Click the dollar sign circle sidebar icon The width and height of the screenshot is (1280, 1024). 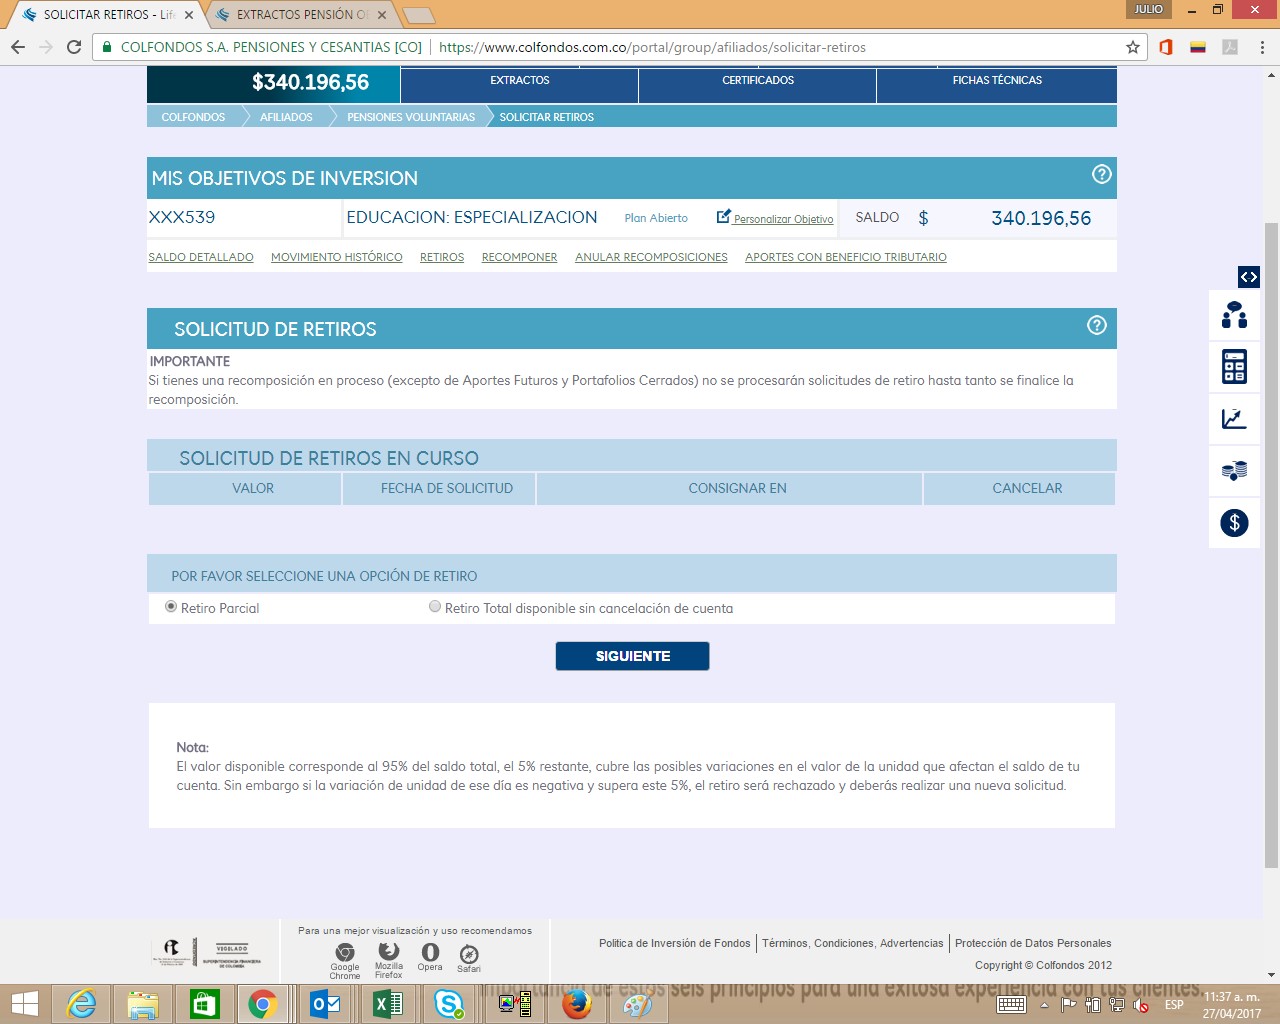[1234, 522]
